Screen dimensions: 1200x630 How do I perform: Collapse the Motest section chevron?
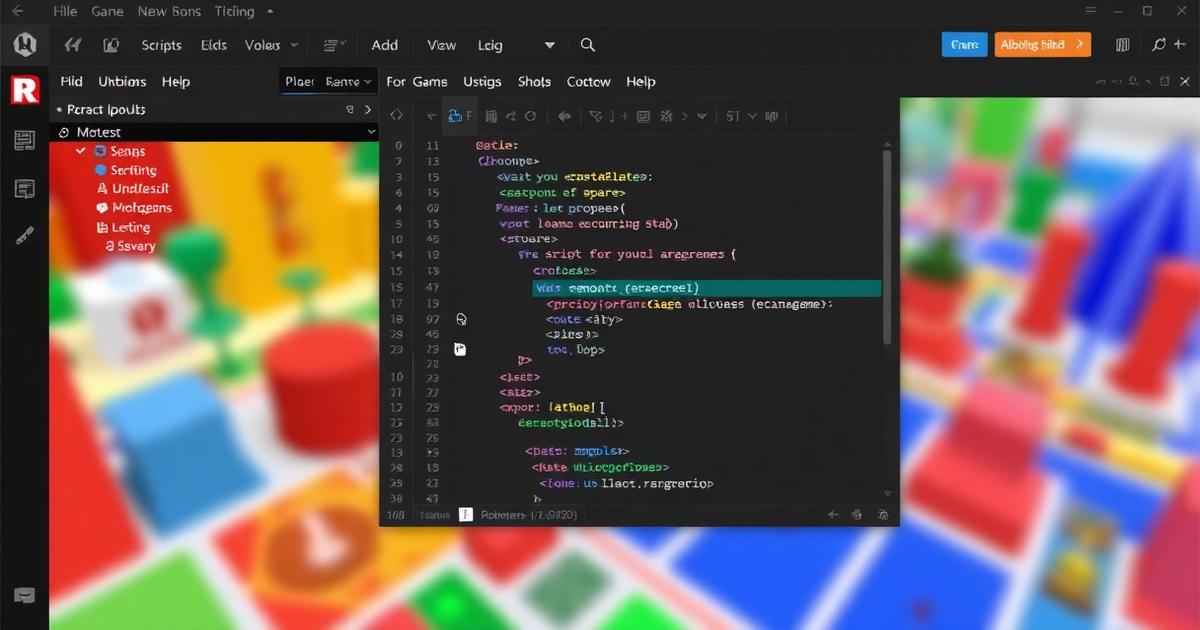tap(371, 132)
